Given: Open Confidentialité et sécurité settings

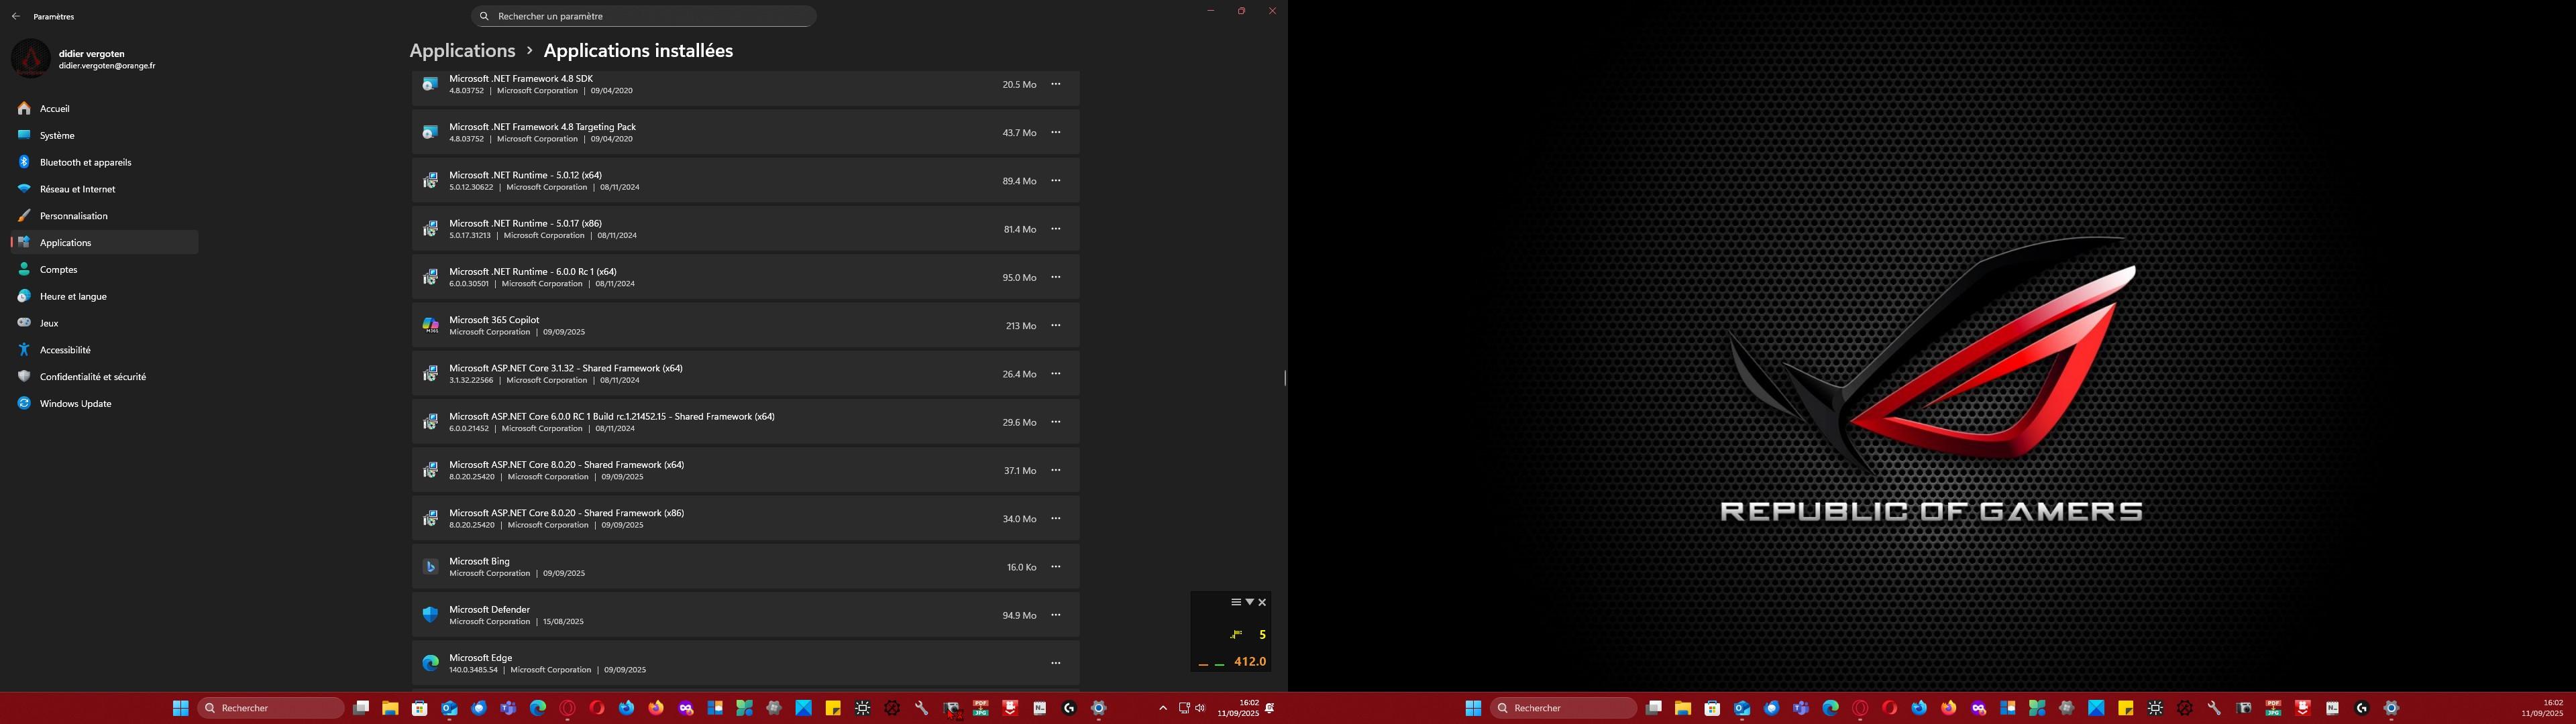Looking at the screenshot, I should pos(104,377).
